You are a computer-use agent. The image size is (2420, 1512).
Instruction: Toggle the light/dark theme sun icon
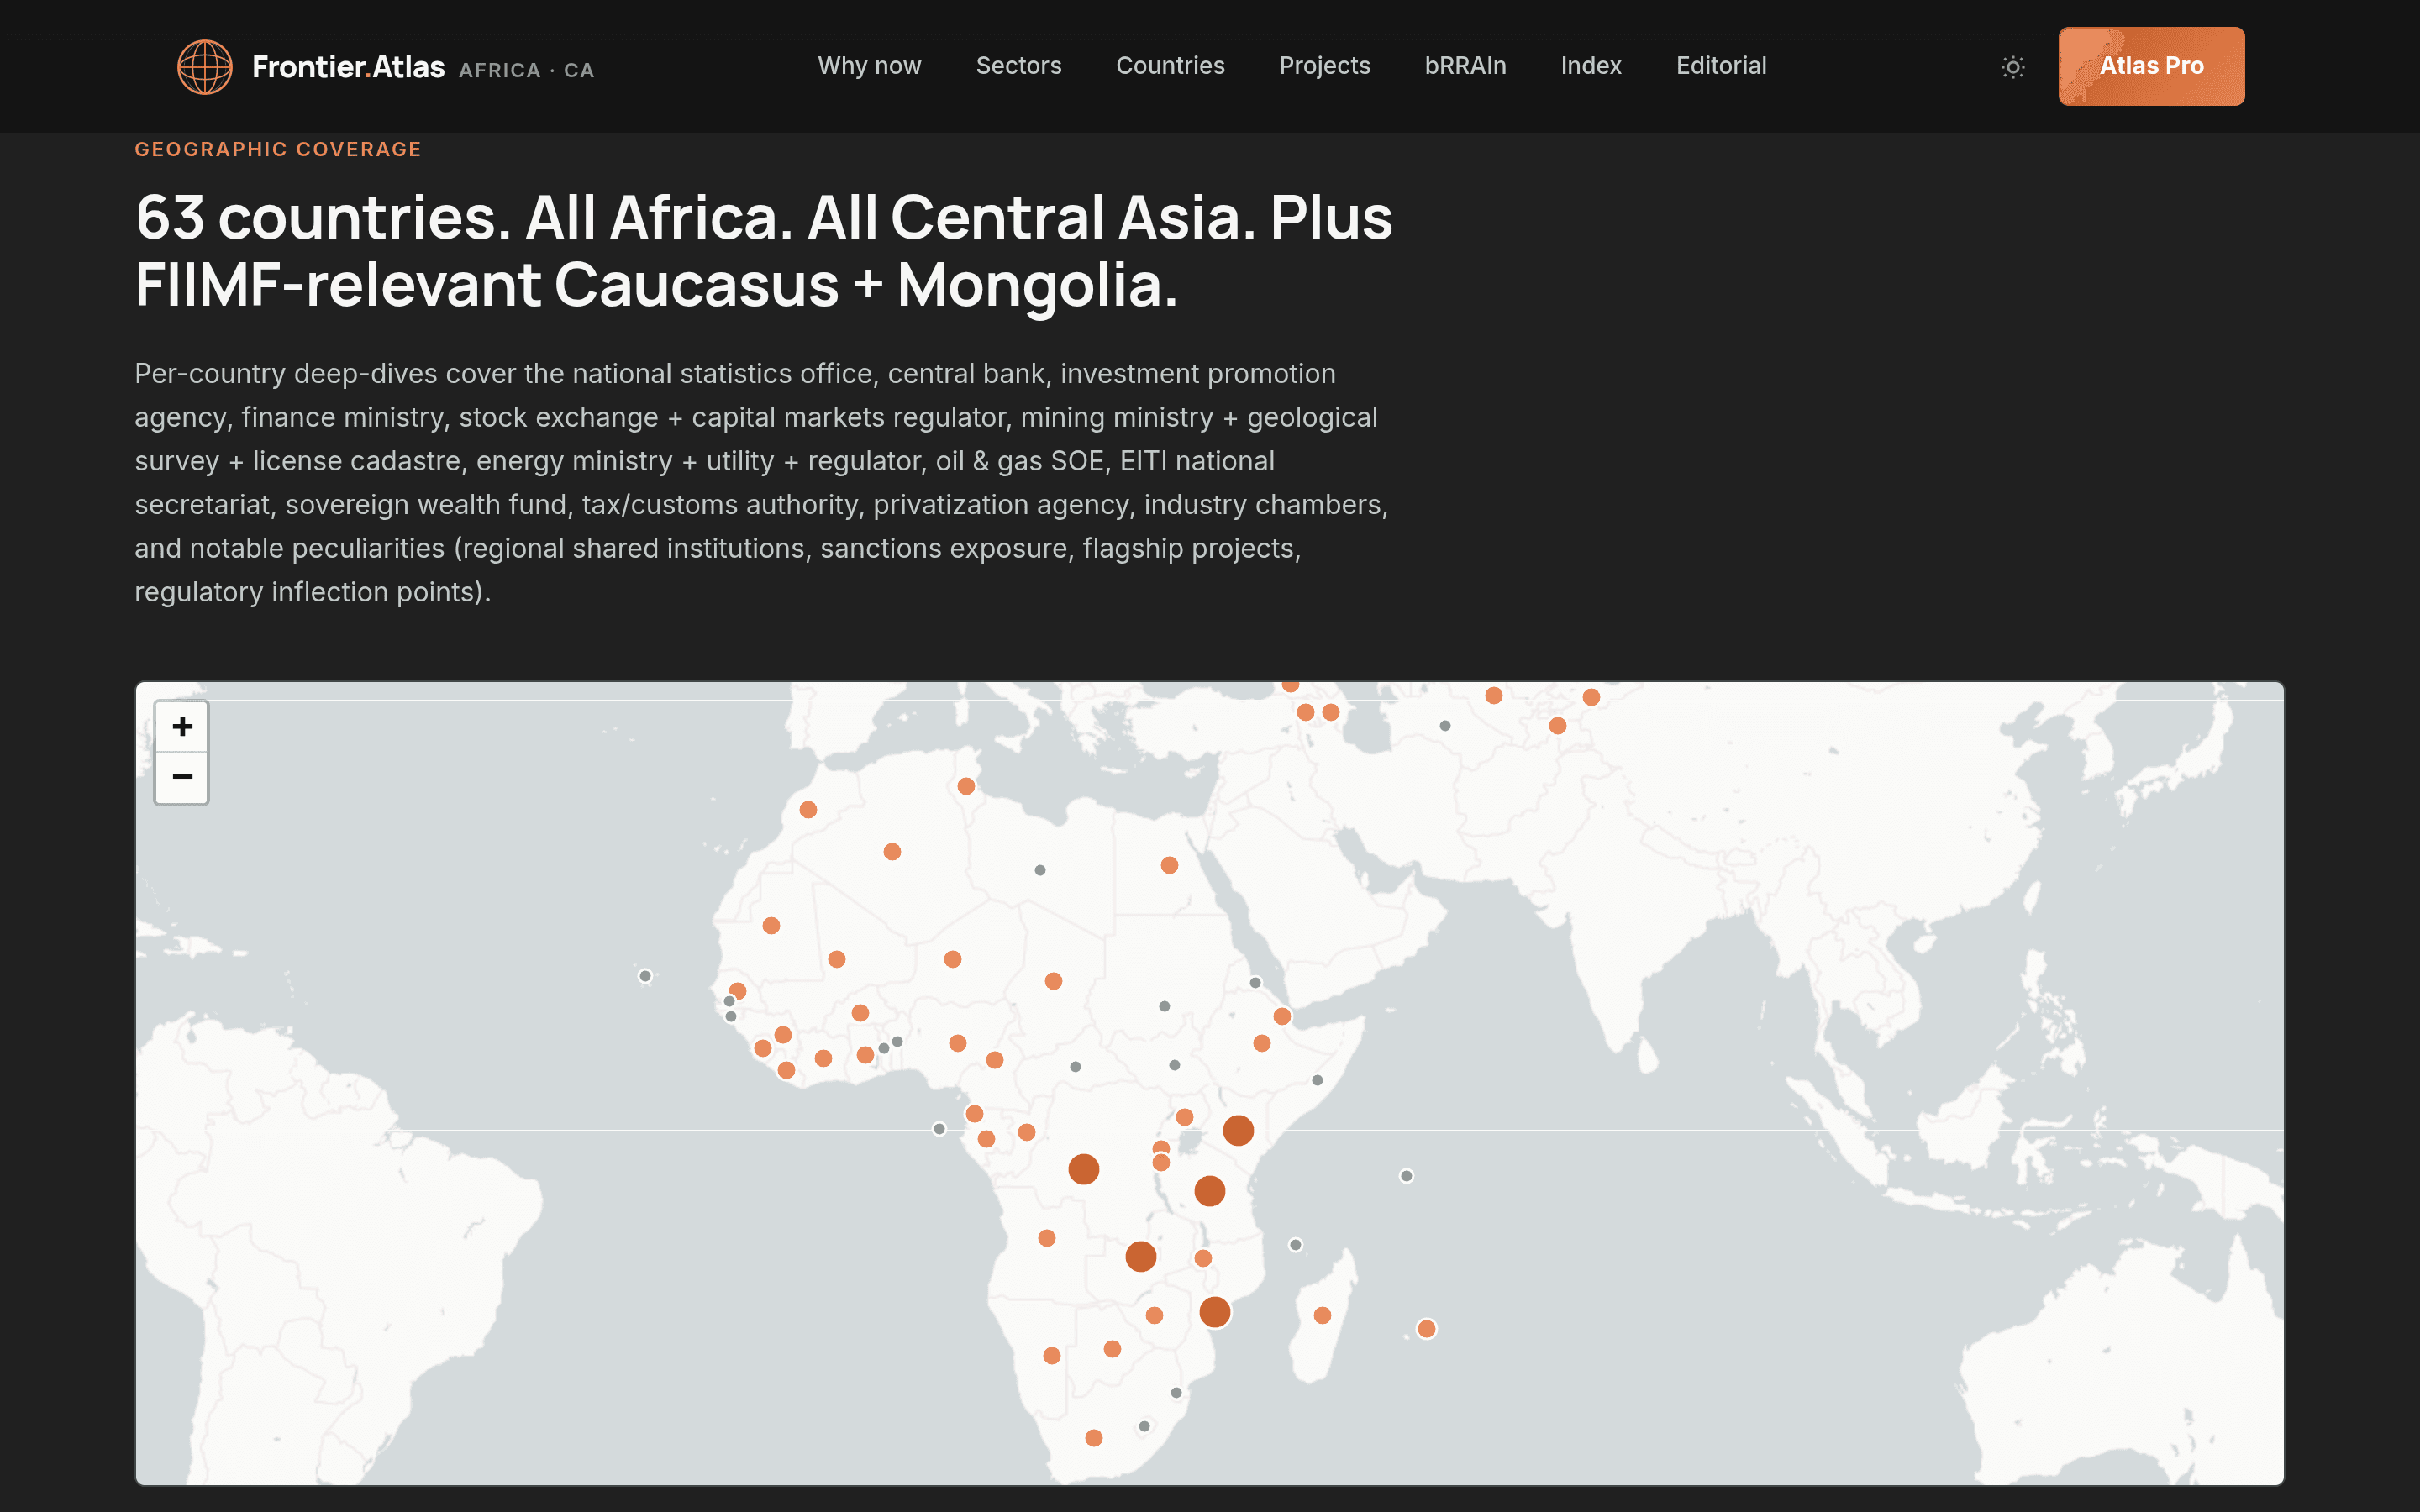click(2013, 67)
